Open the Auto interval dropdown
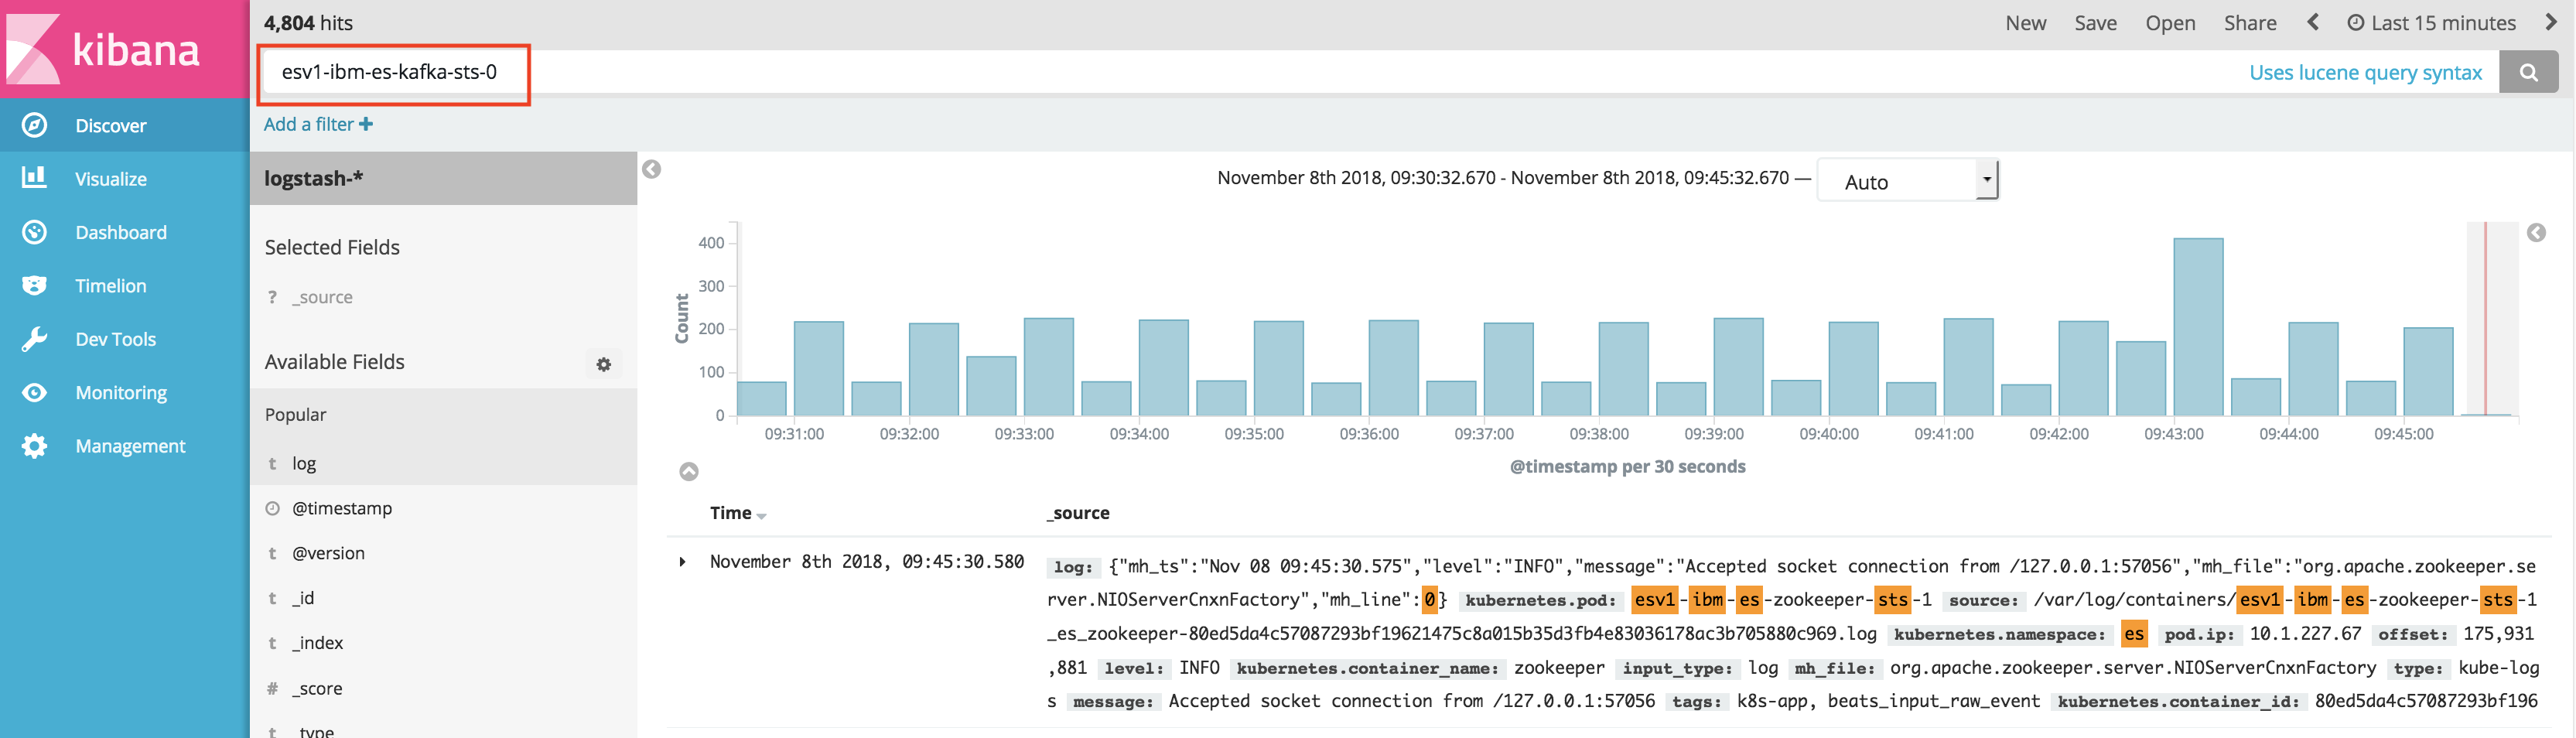This screenshot has width=2576, height=738. [1907, 181]
